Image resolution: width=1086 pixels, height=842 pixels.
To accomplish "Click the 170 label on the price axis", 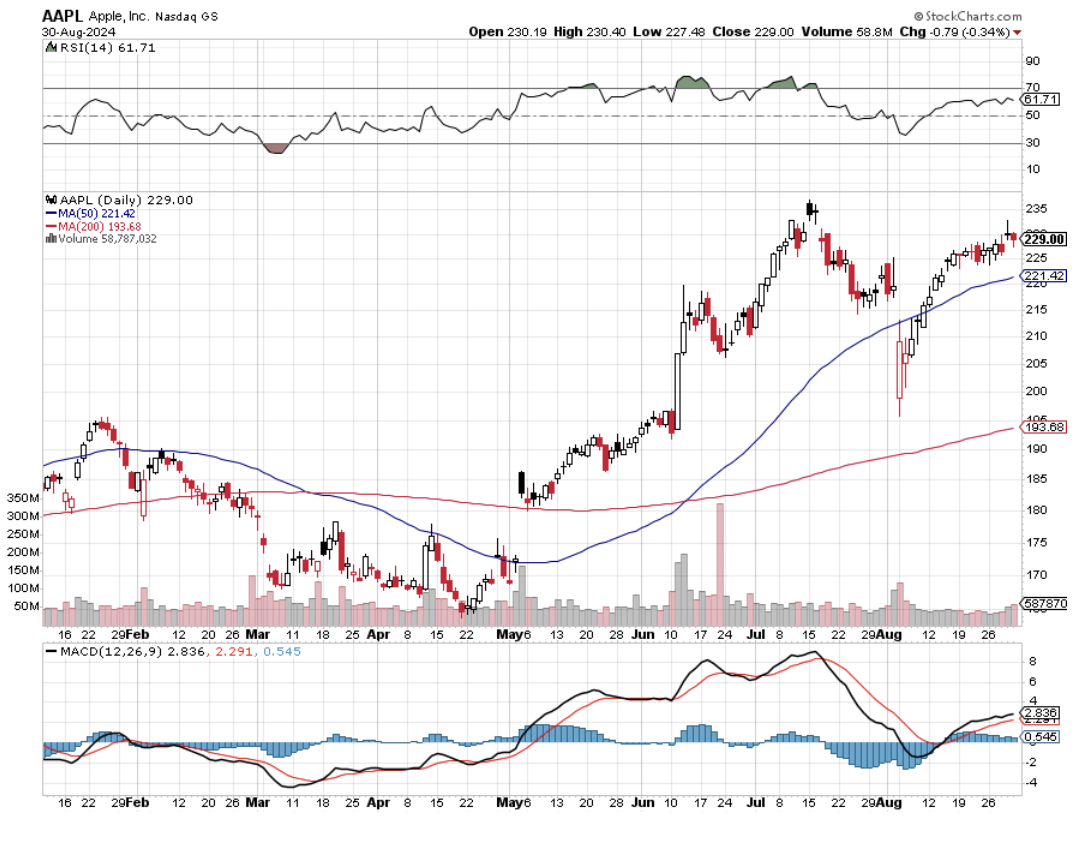I will 1036,575.
